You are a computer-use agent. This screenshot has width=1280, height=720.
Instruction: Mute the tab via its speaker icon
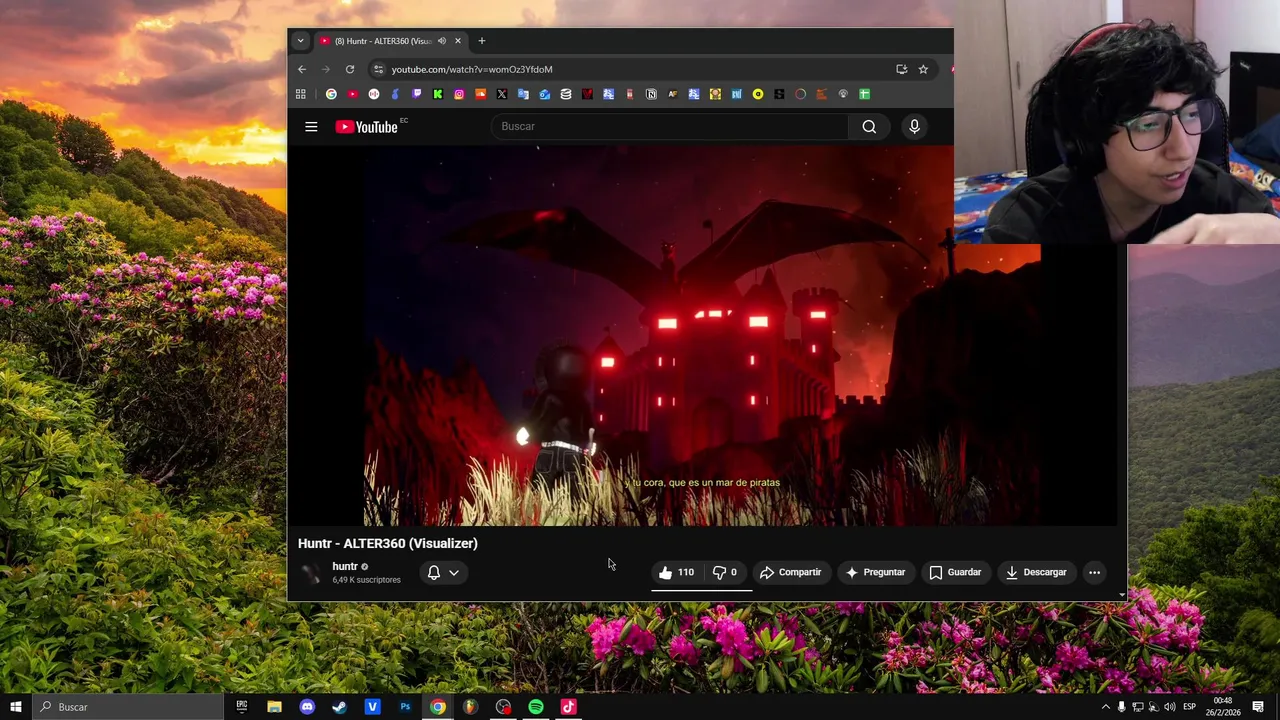442,41
